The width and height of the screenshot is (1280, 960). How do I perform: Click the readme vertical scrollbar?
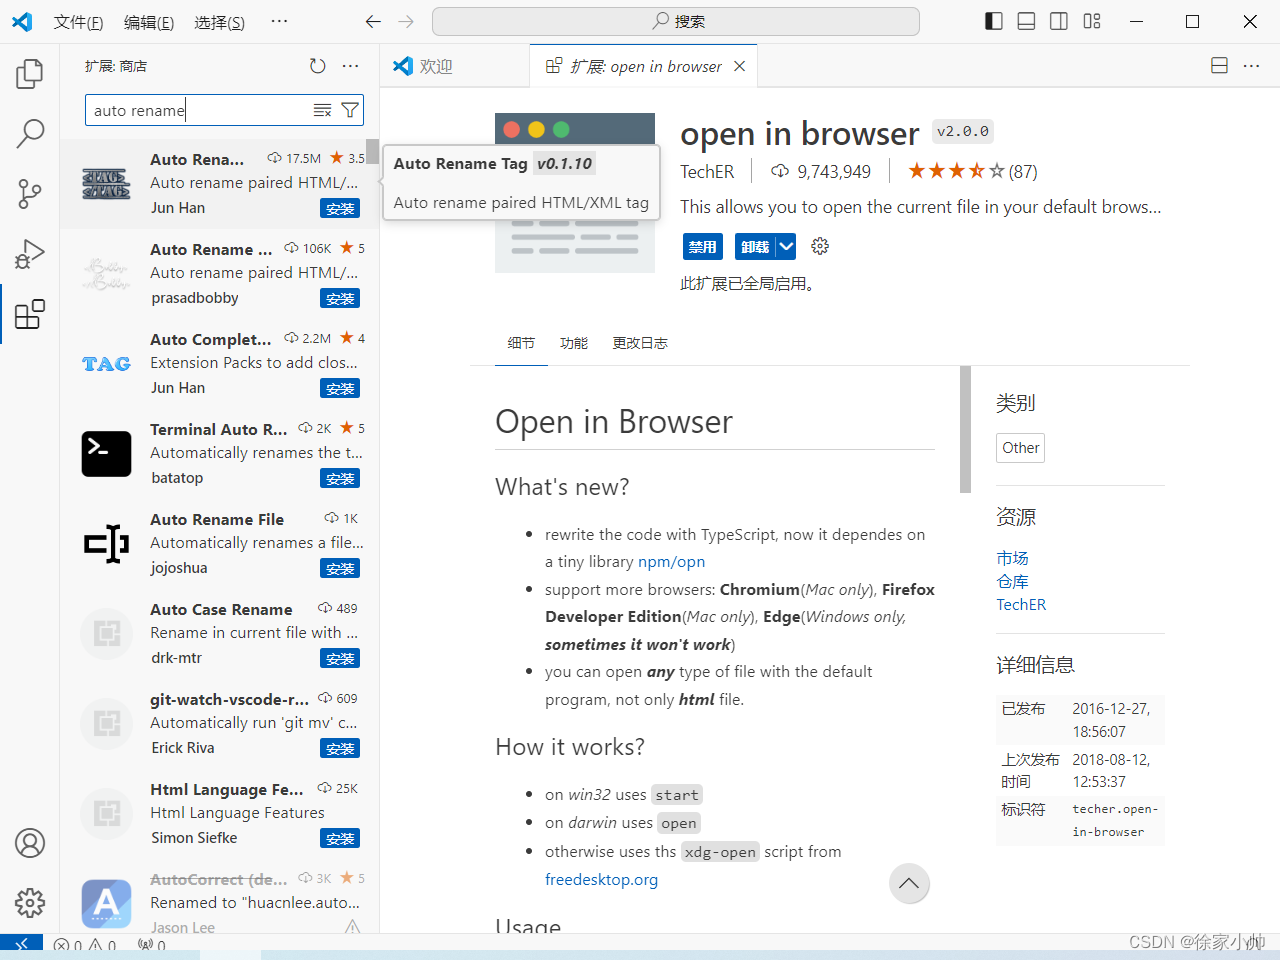(x=965, y=429)
